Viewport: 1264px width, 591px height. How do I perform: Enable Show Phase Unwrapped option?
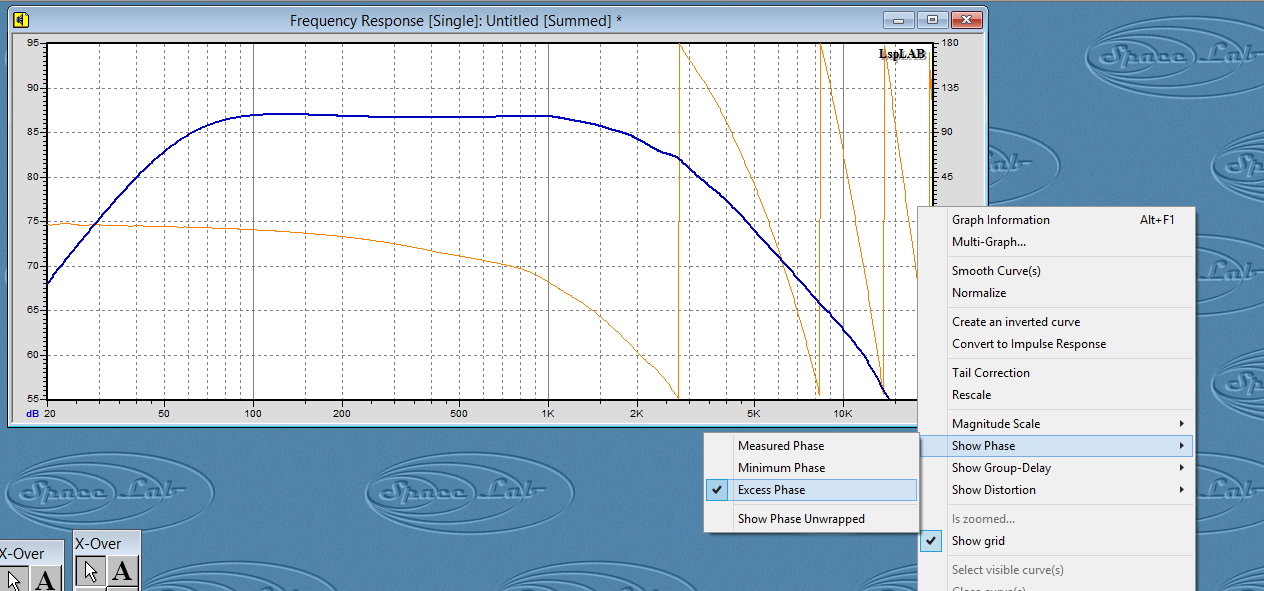tap(811, 519)
